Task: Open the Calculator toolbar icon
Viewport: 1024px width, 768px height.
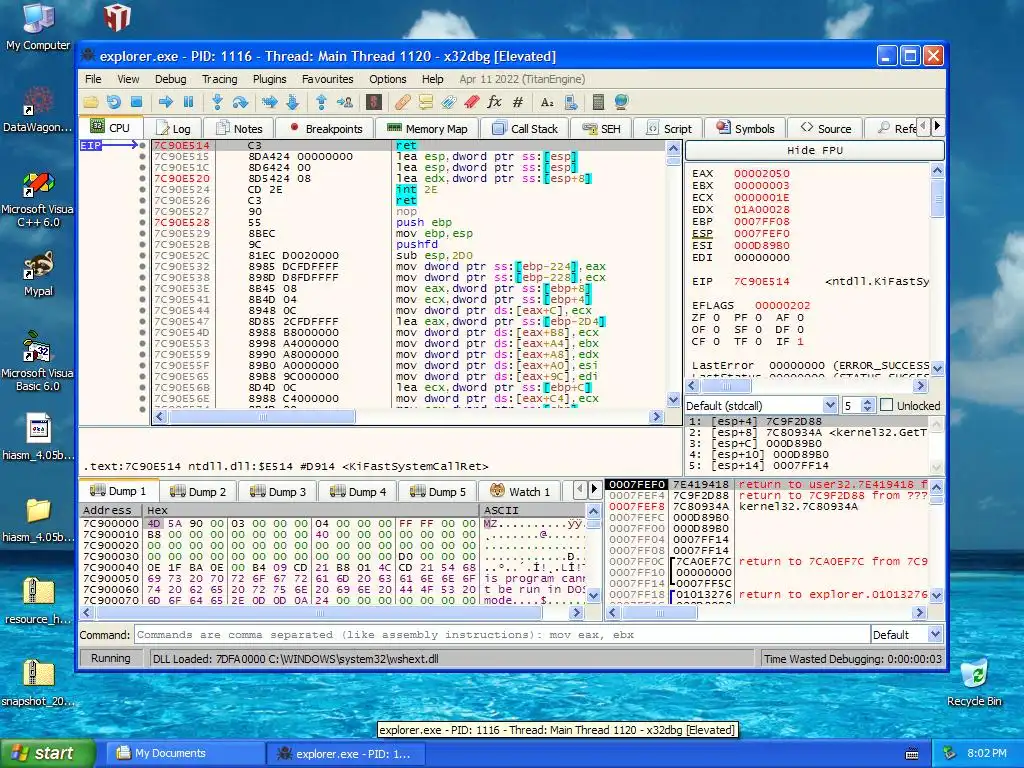Action: tap(598, 102)
